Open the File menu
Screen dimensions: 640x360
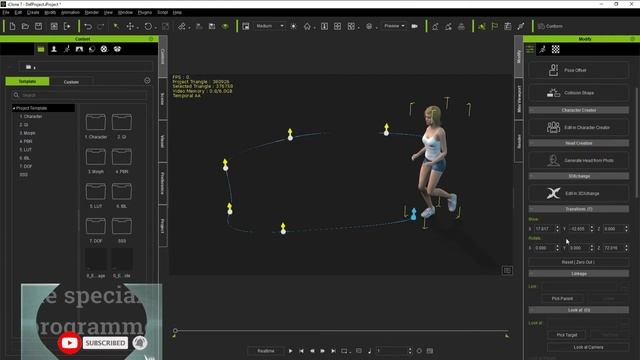pos(6,12)
